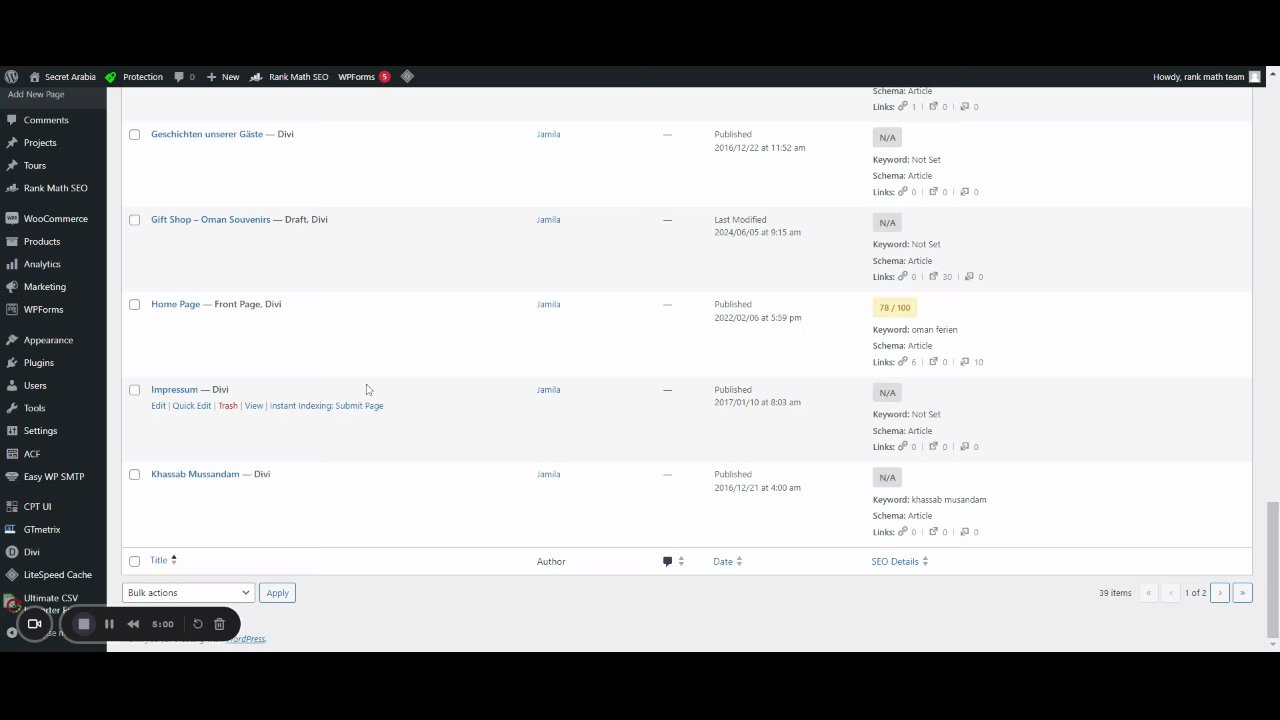Click the home icon beside Secret Arabia

[x=35, y=77]
